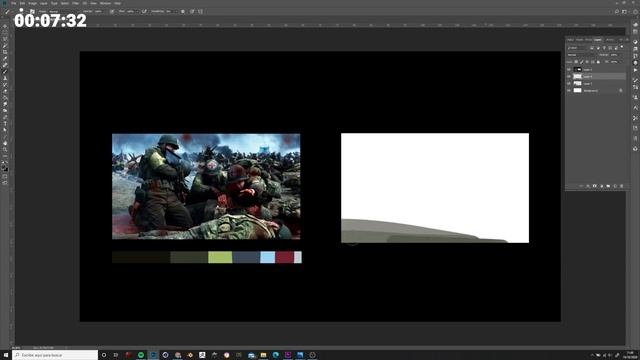This screenshot has height=360, width=640.
Task: Click the Windows taskbar search box
Action: pos(55,355)
